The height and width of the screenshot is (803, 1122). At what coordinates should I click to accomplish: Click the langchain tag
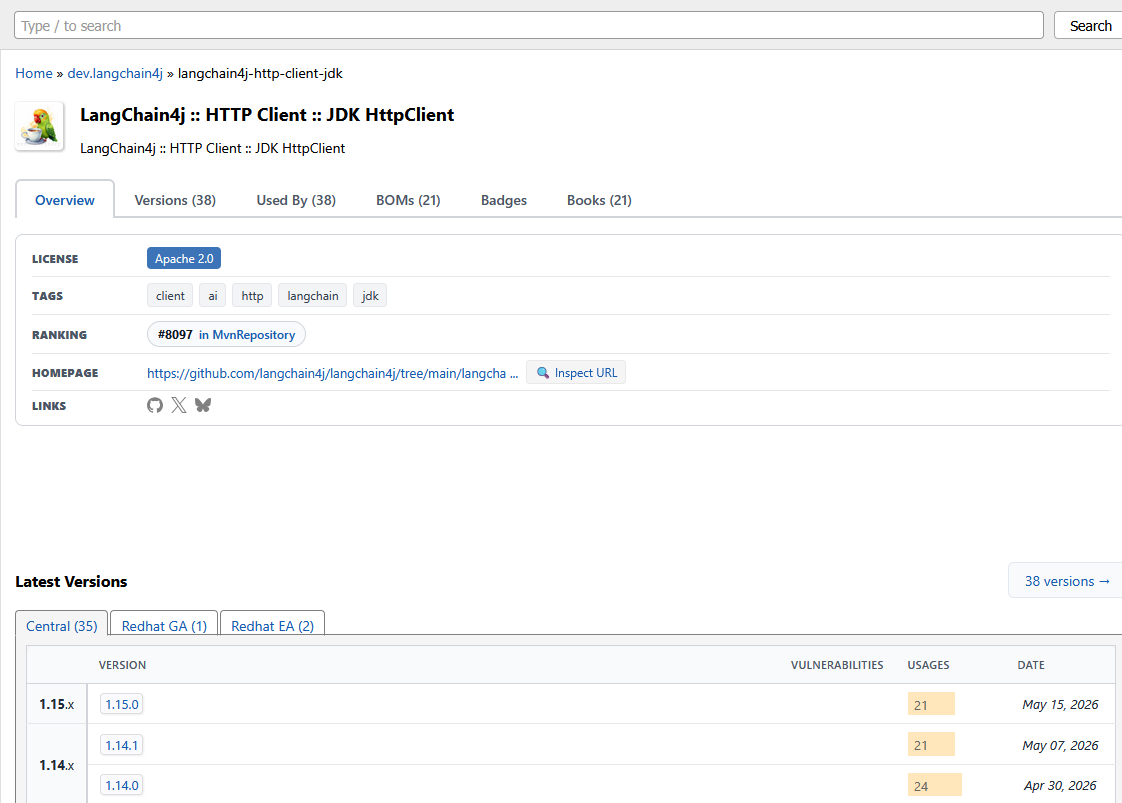(x=313, y=296)
